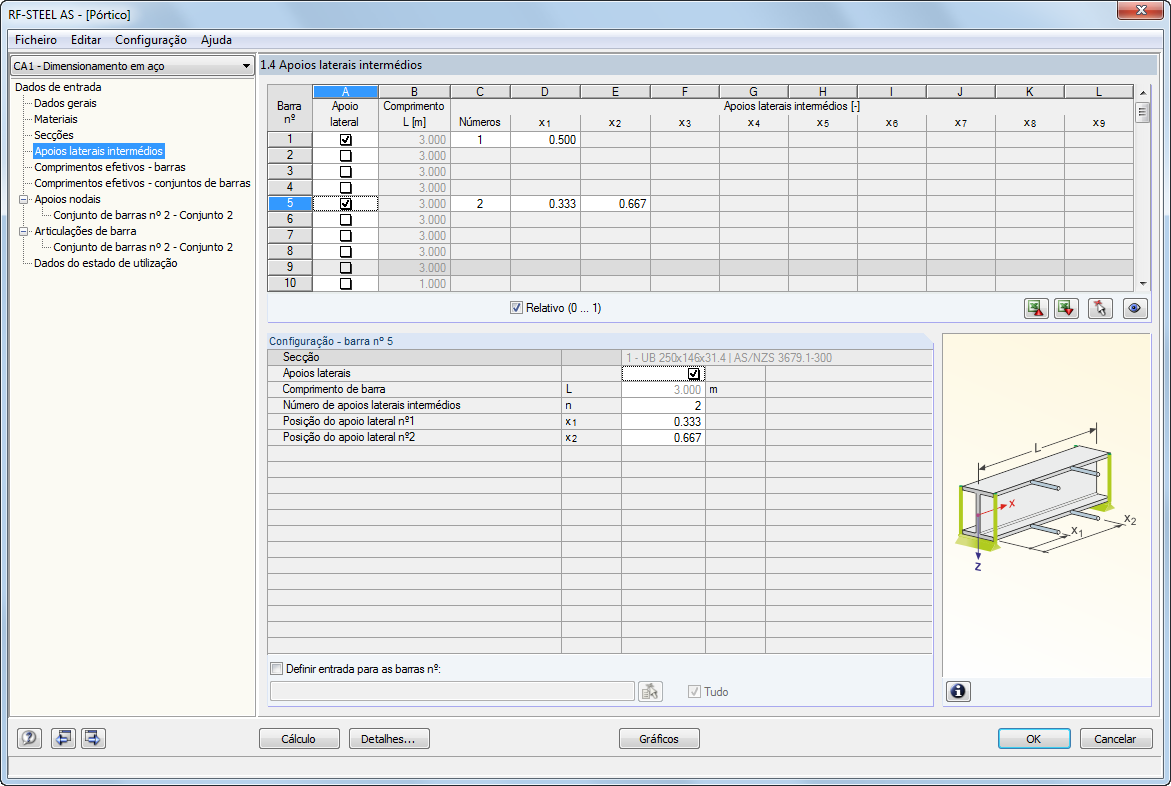Click the pick-bar-graphically icon beside the table

coord(1100,309)
